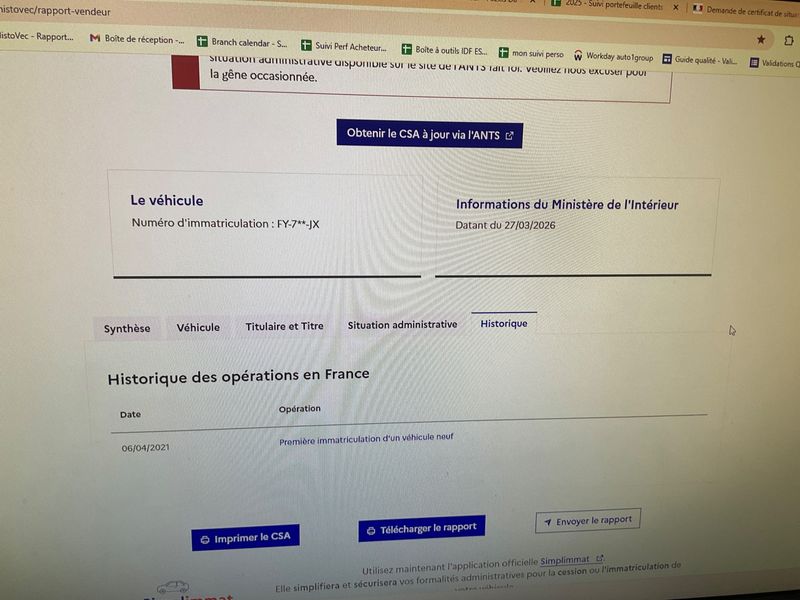
Task: Click the Imprimer le CSA button
Action: [x=245, y=538]
